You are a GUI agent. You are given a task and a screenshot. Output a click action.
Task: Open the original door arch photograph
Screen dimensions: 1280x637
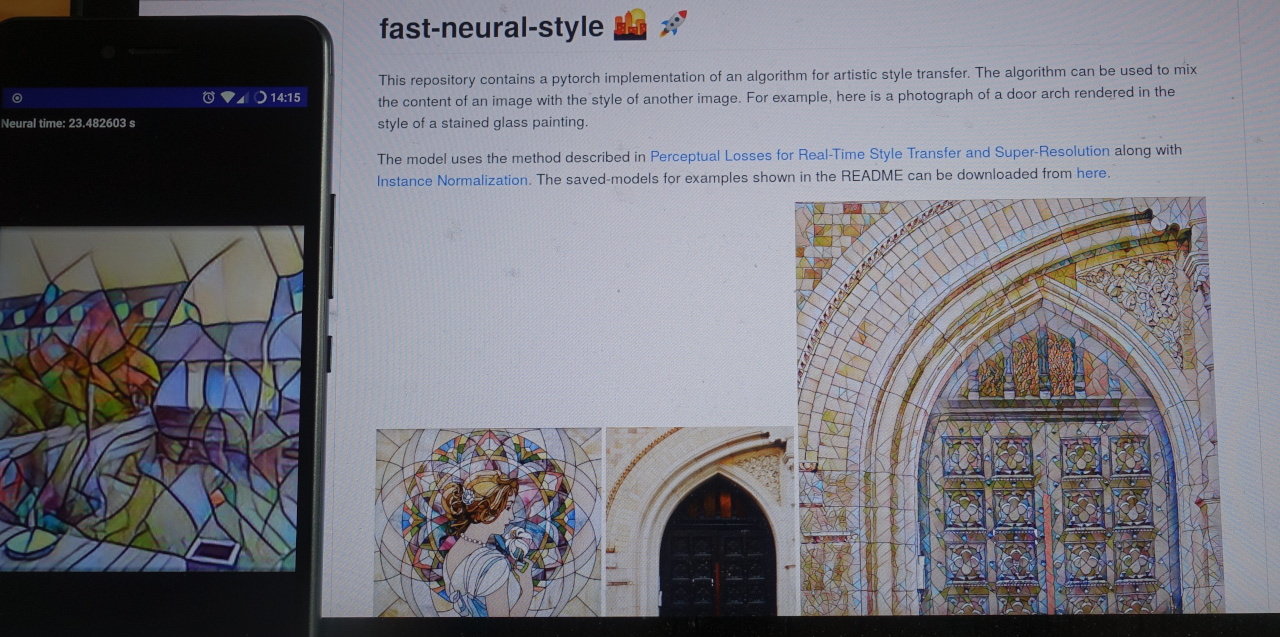click(700, 521)
